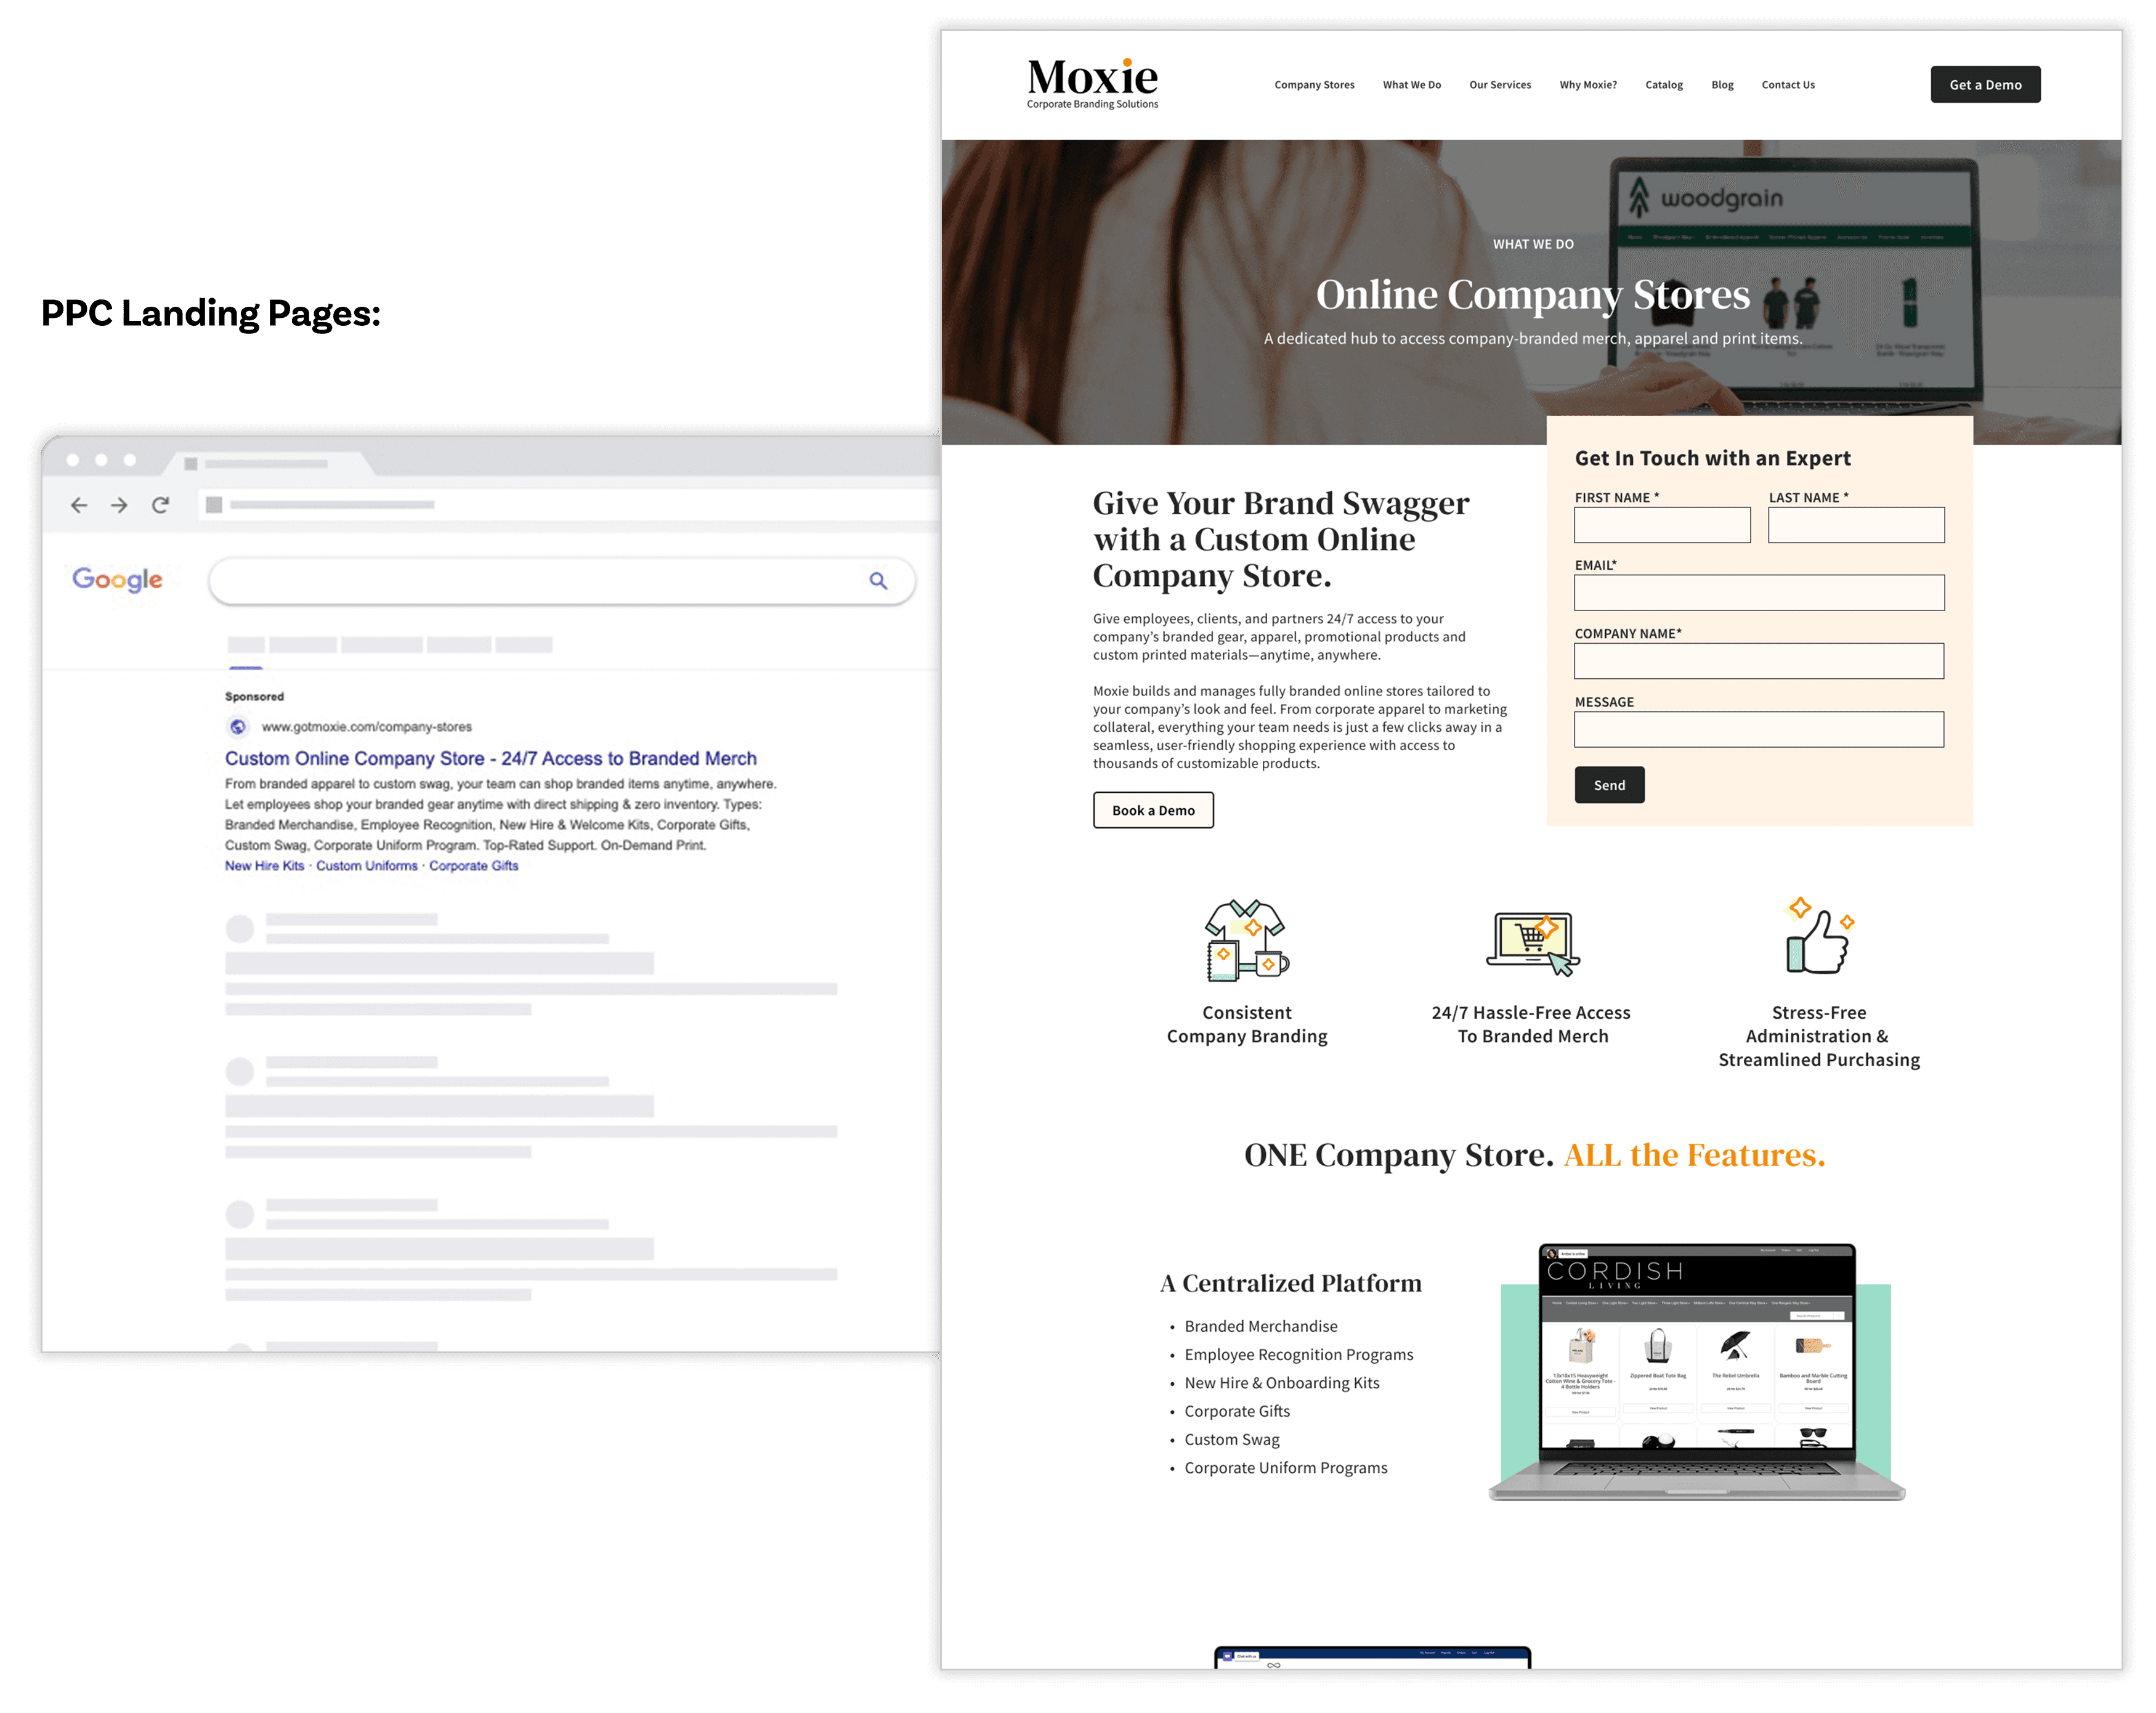This screenshot has height=1713, width=2156.
Task: Click the Cordish laptop store thumbnail
Action: pyautogui.click(x=1696, y=1370)
